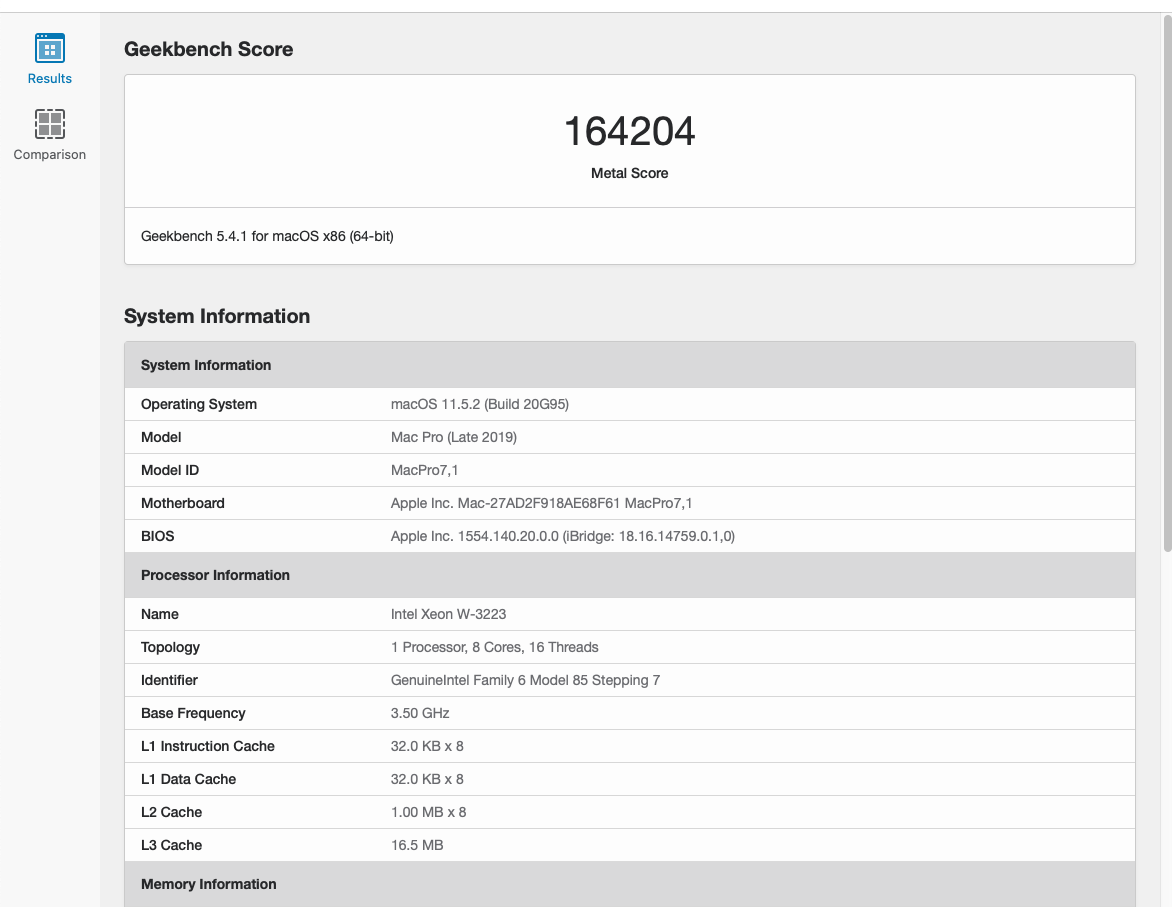Screen dimensions: 1172x907
Task: Click the macOS 11.5.2 (Build 20G95) value
Action: click(x=480, y=405)
